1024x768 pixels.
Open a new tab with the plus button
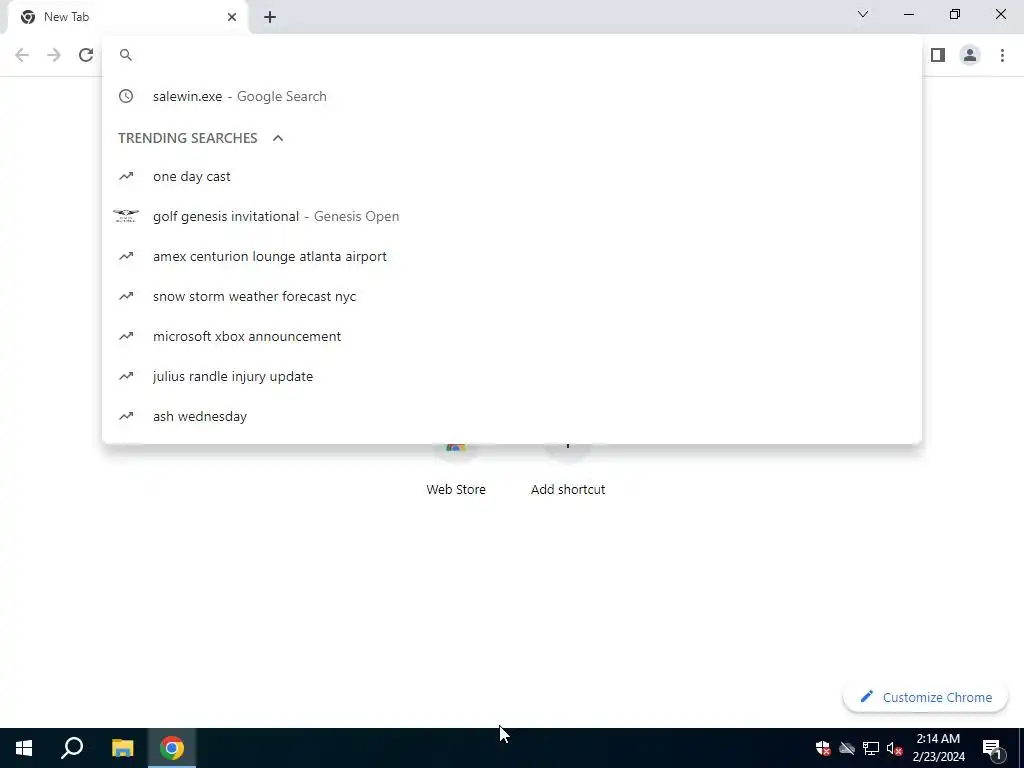(x=270, y=17)
